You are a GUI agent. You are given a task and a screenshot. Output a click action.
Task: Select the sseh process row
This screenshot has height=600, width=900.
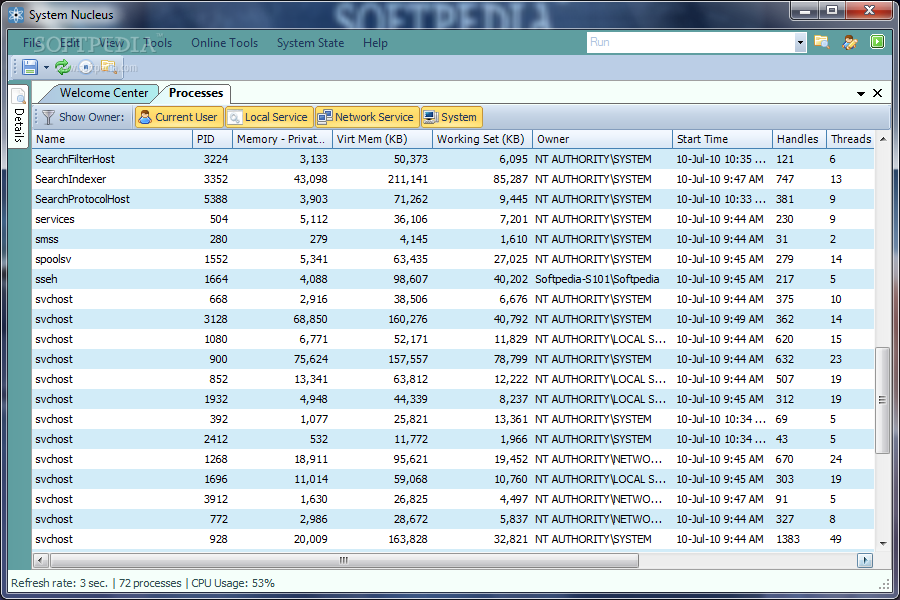pyautogui.click(x=453, y=279)
